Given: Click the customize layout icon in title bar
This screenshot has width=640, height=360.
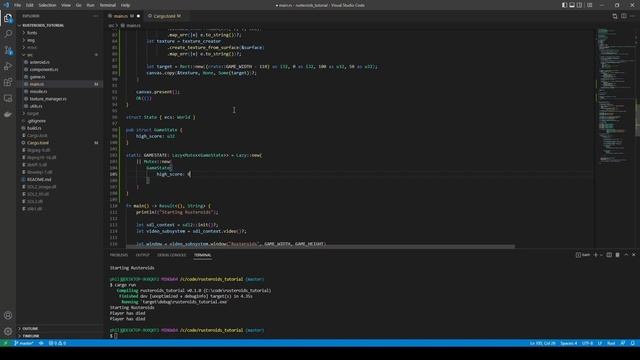Looking at the screenshot, I should (589, 5).
